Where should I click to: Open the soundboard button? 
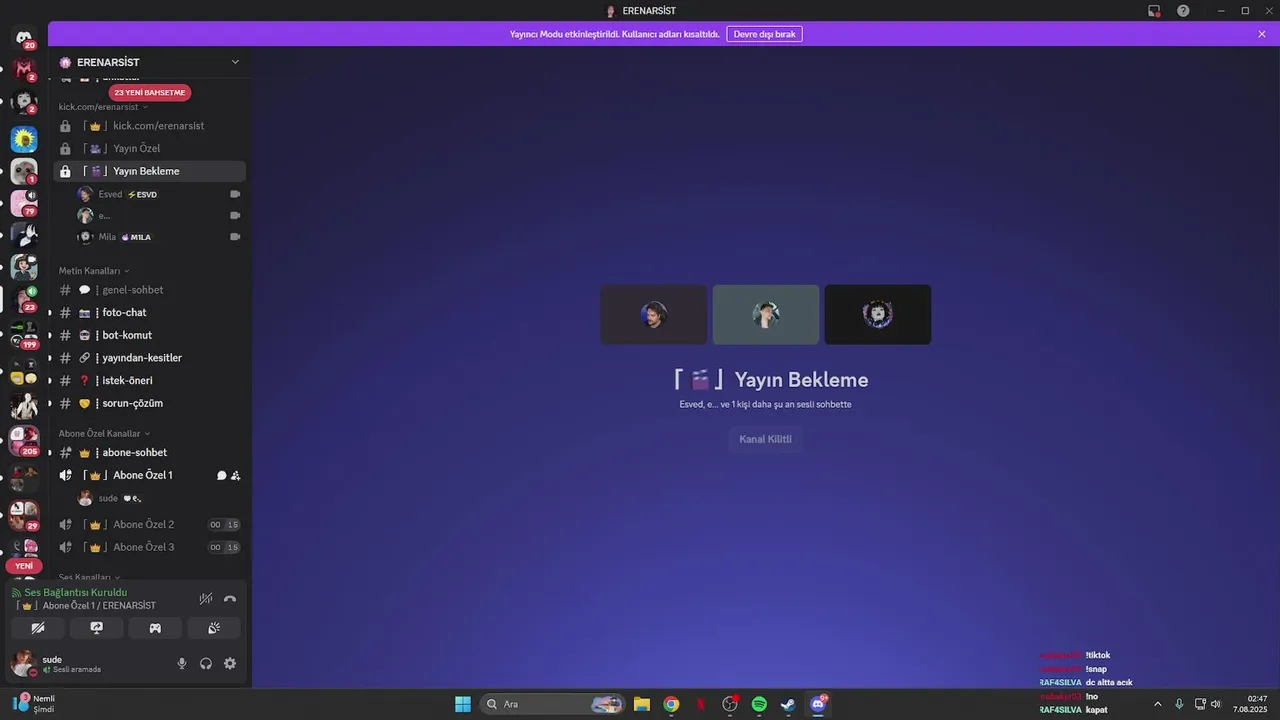(x=214, y=628)
